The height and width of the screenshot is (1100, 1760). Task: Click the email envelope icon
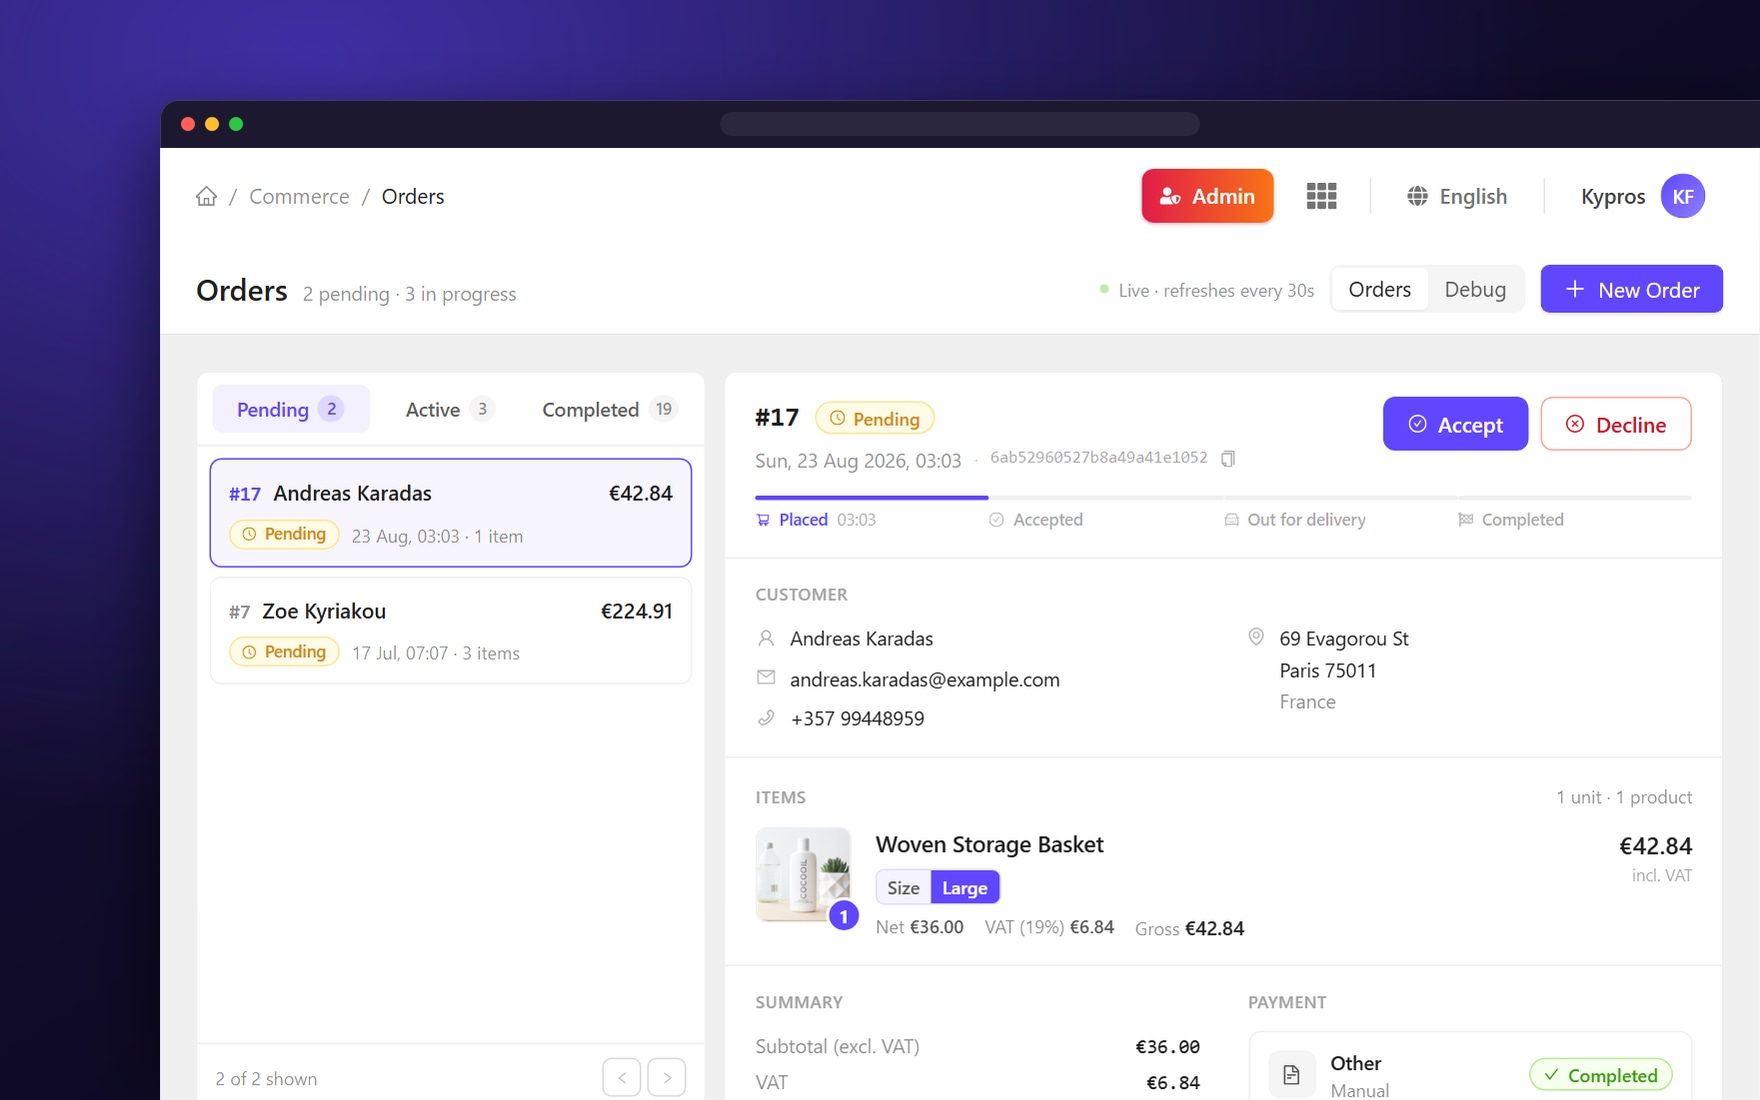pos(766,678)
